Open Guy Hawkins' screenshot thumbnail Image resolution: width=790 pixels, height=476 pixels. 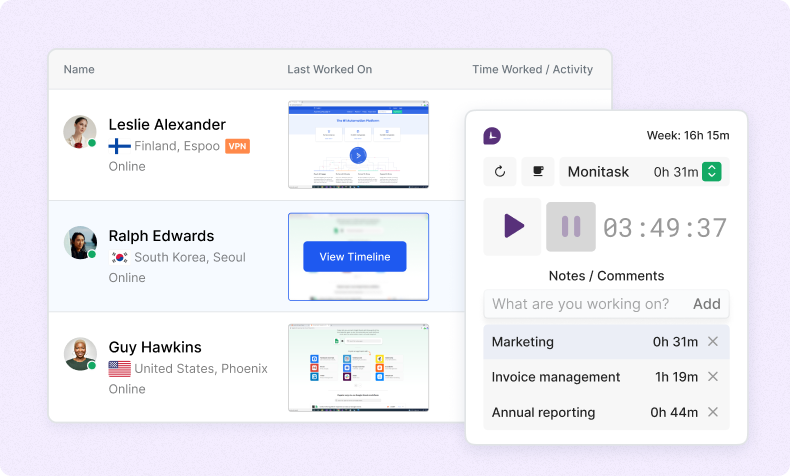point(358,368)
